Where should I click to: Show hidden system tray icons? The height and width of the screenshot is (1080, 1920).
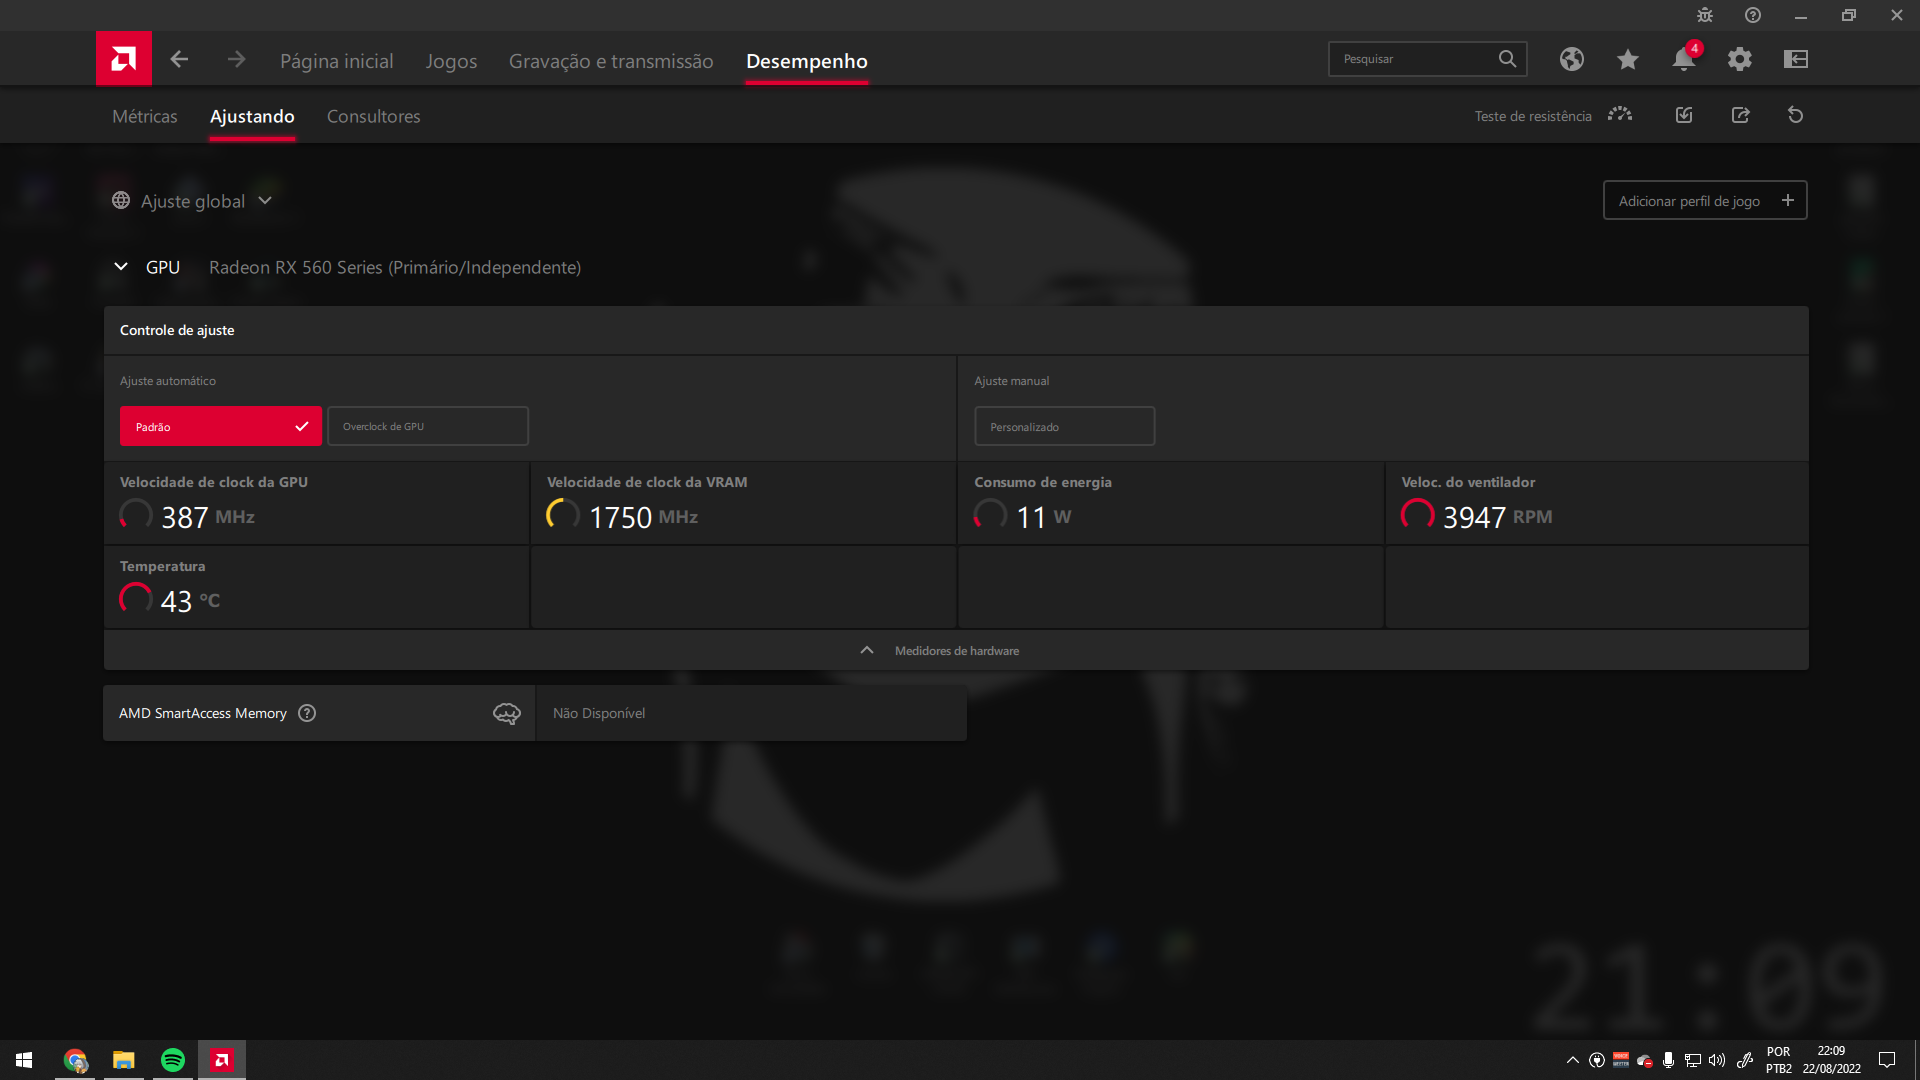pos(1572,1060)
